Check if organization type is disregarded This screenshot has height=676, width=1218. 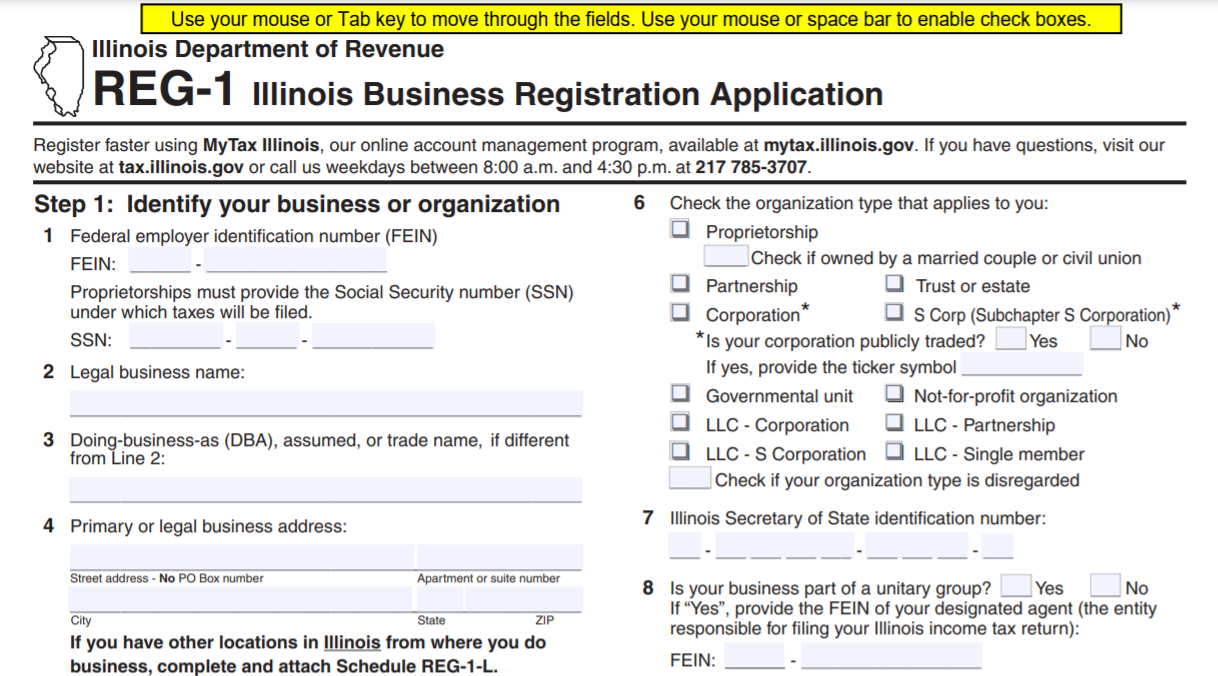pos(690,478)
